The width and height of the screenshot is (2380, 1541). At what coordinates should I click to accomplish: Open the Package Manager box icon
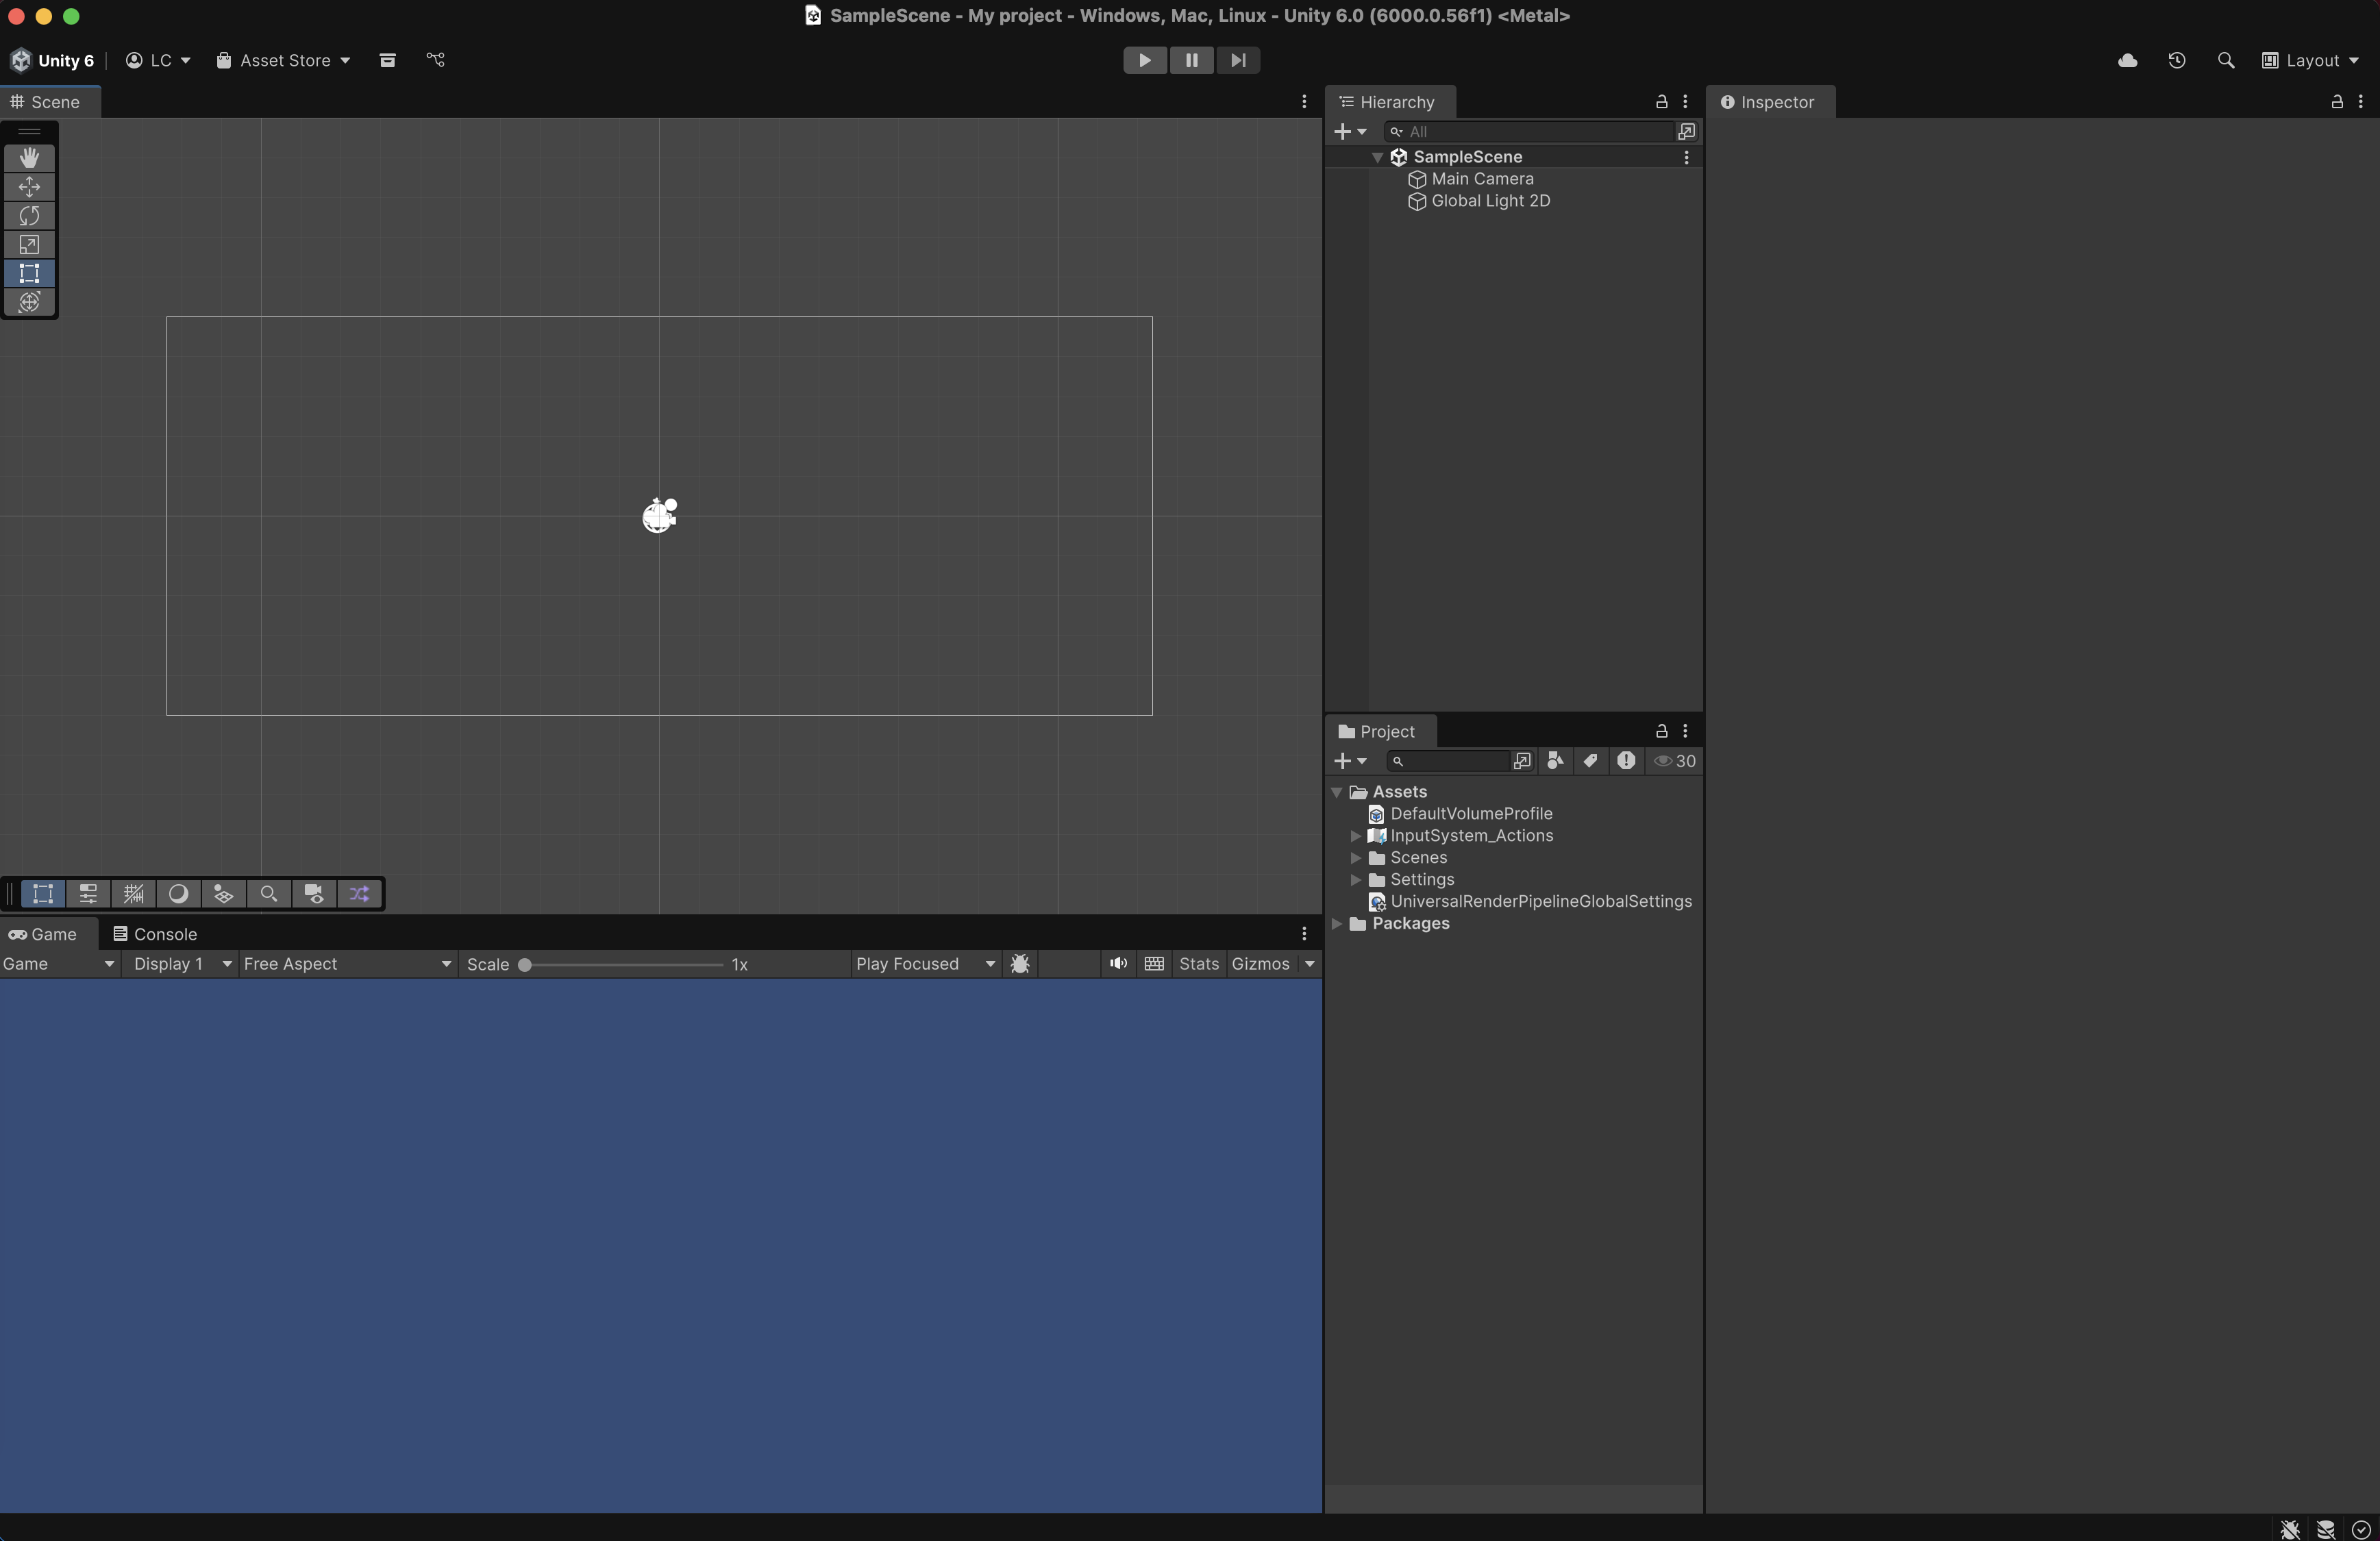(387, 60)
